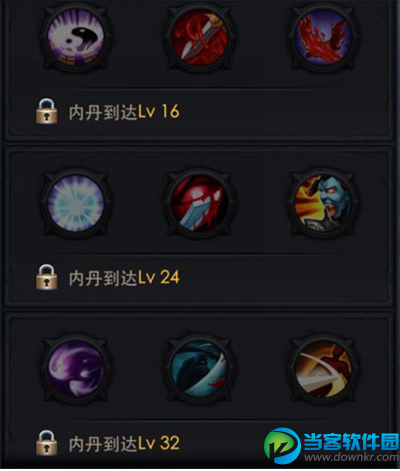
Task: Click the padlock beside 内丹到达Lv 16
Action: [47, 111]
